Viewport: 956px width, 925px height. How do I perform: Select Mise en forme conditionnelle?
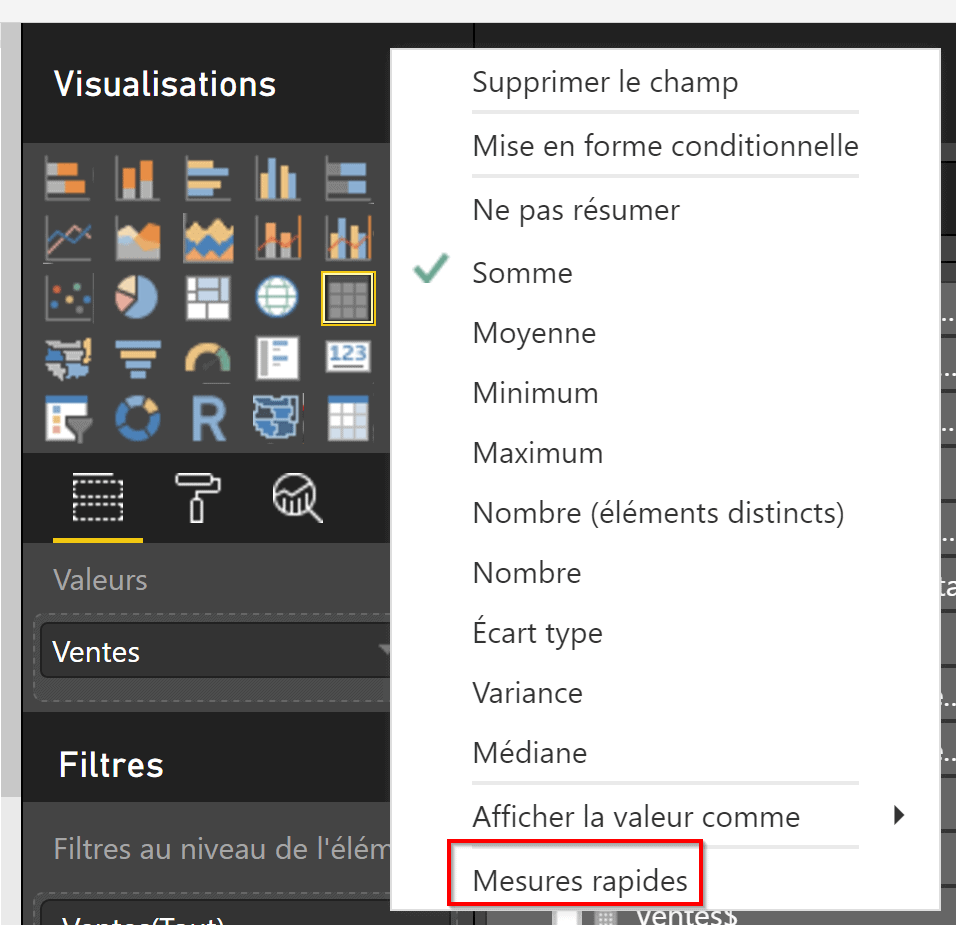(x=665, y=146)
